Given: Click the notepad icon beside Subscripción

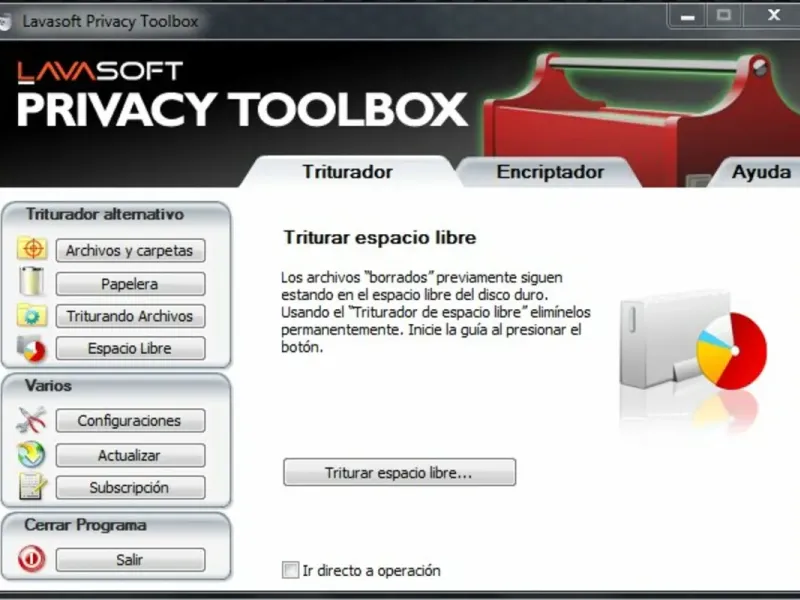Looking at the screenshot, I should pyautogui.click(x=33, y=486).
